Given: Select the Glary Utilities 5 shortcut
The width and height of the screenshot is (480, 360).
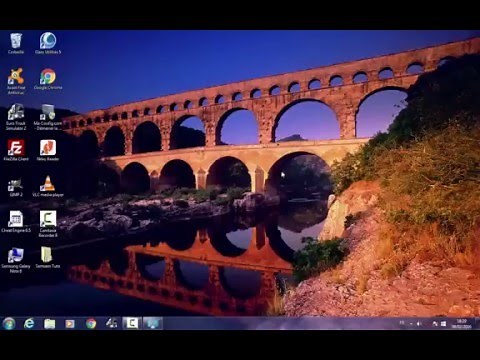Looking at the screenshot, I should click(x=48, y=43).
